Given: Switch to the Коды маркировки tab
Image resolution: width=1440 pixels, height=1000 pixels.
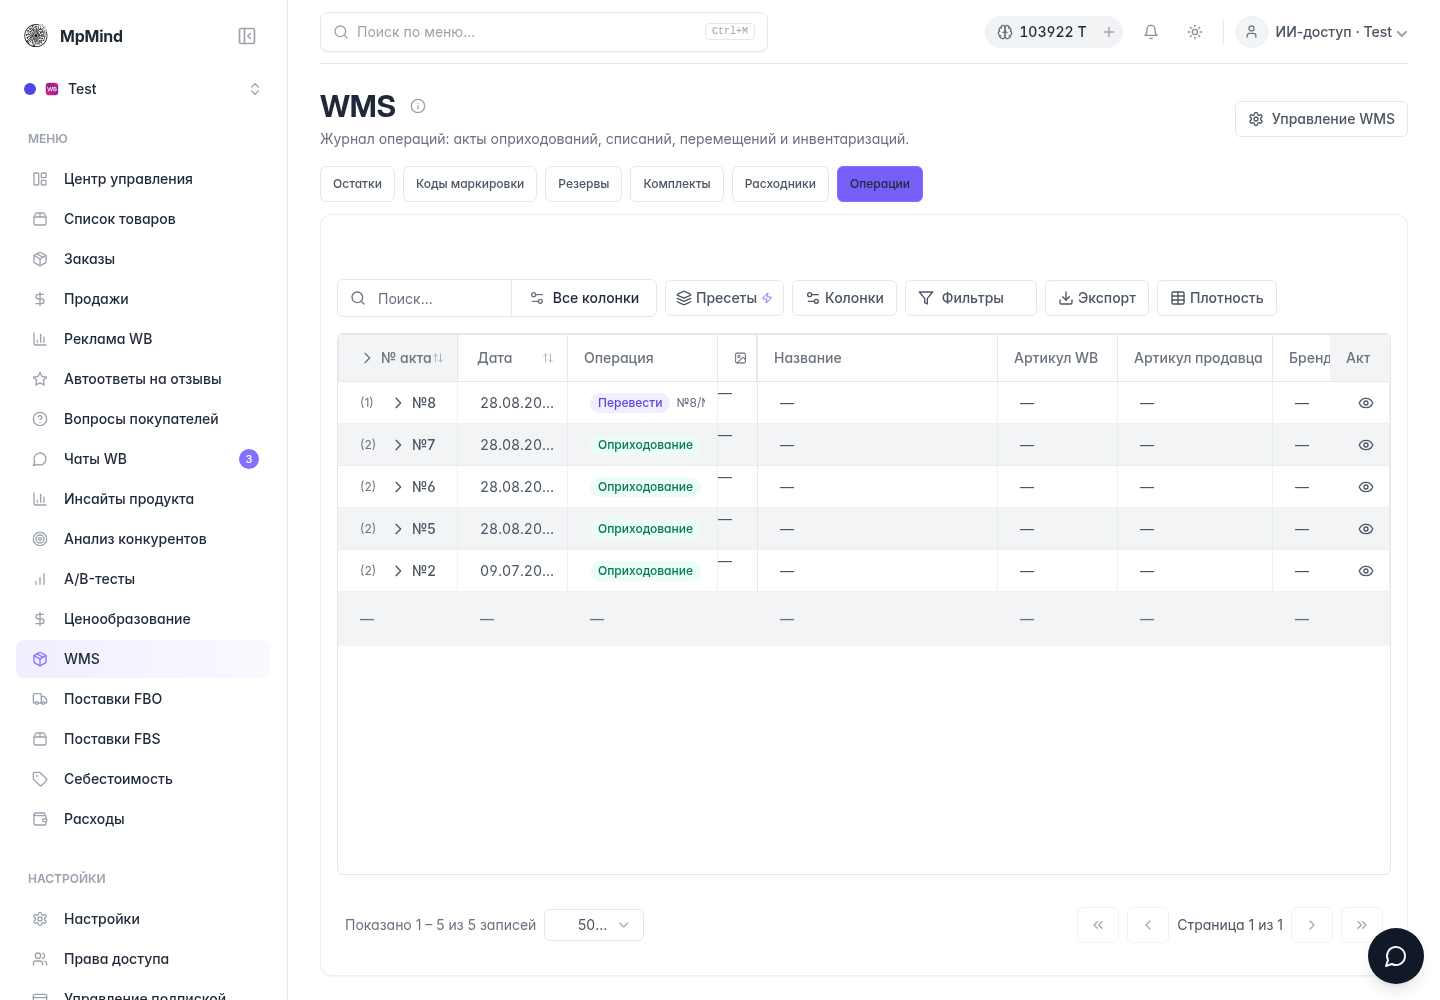Looking at the screenshot, I should click(x=470, y=184).
